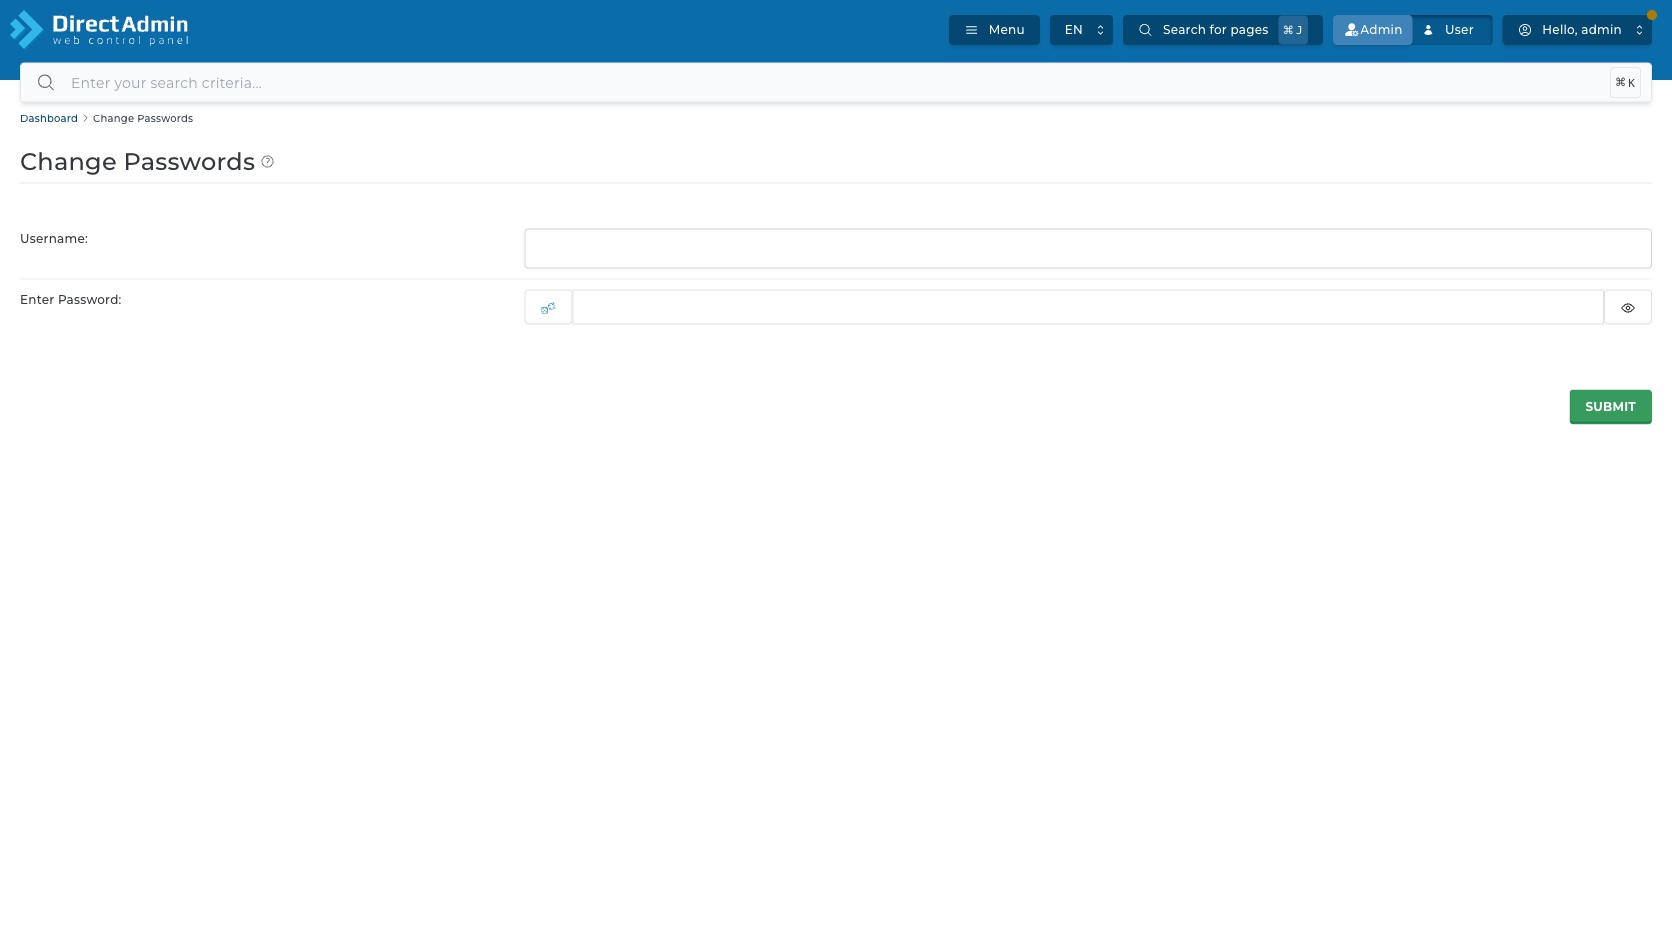Generate a random password with dice icon
Screen dimensions: 1672x941
[x=548, y=308]
